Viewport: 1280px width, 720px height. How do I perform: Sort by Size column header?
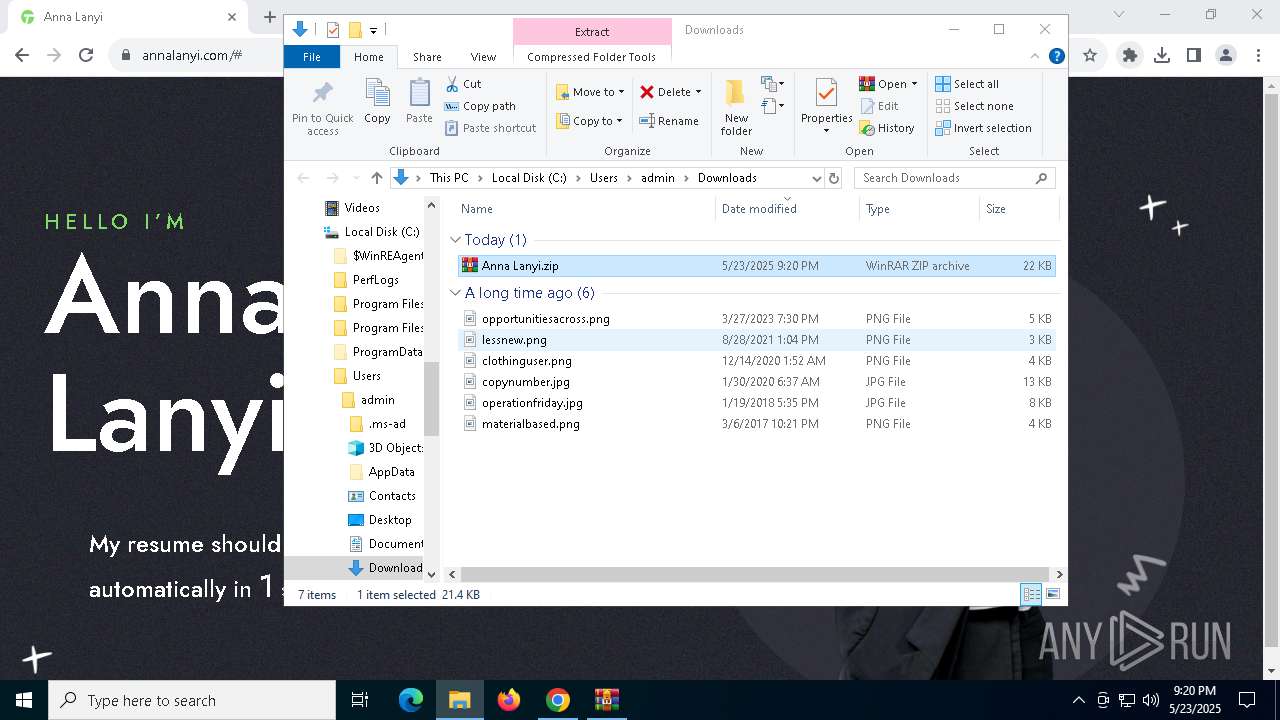click(1018, 209)
